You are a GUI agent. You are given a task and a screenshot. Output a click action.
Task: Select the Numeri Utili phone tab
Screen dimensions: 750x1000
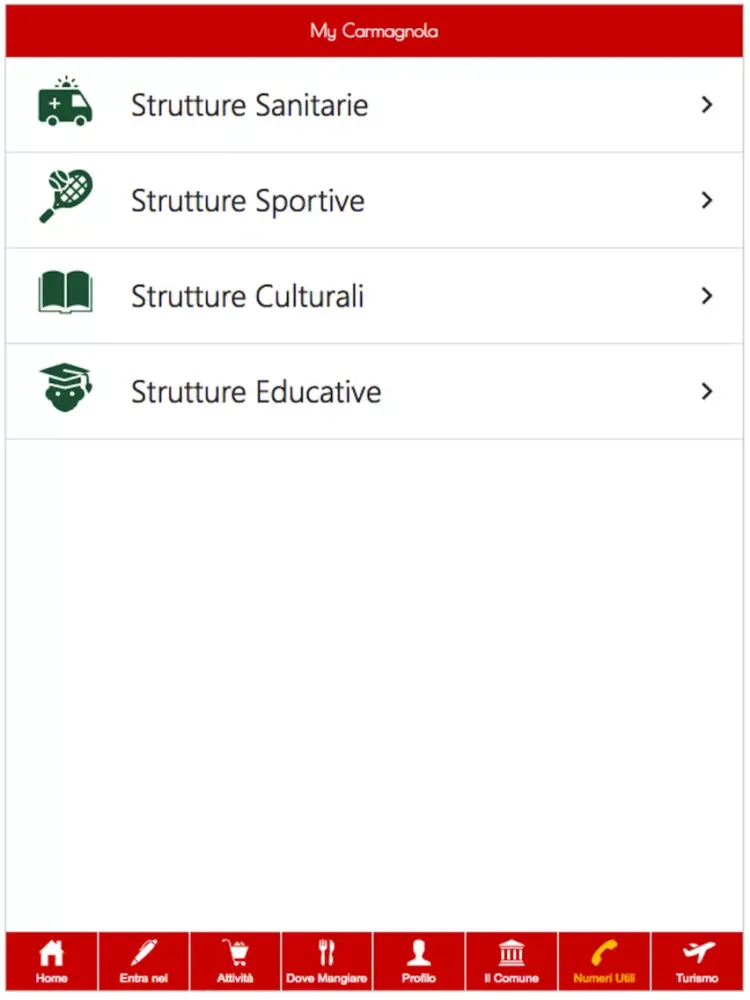click(604, 962)
